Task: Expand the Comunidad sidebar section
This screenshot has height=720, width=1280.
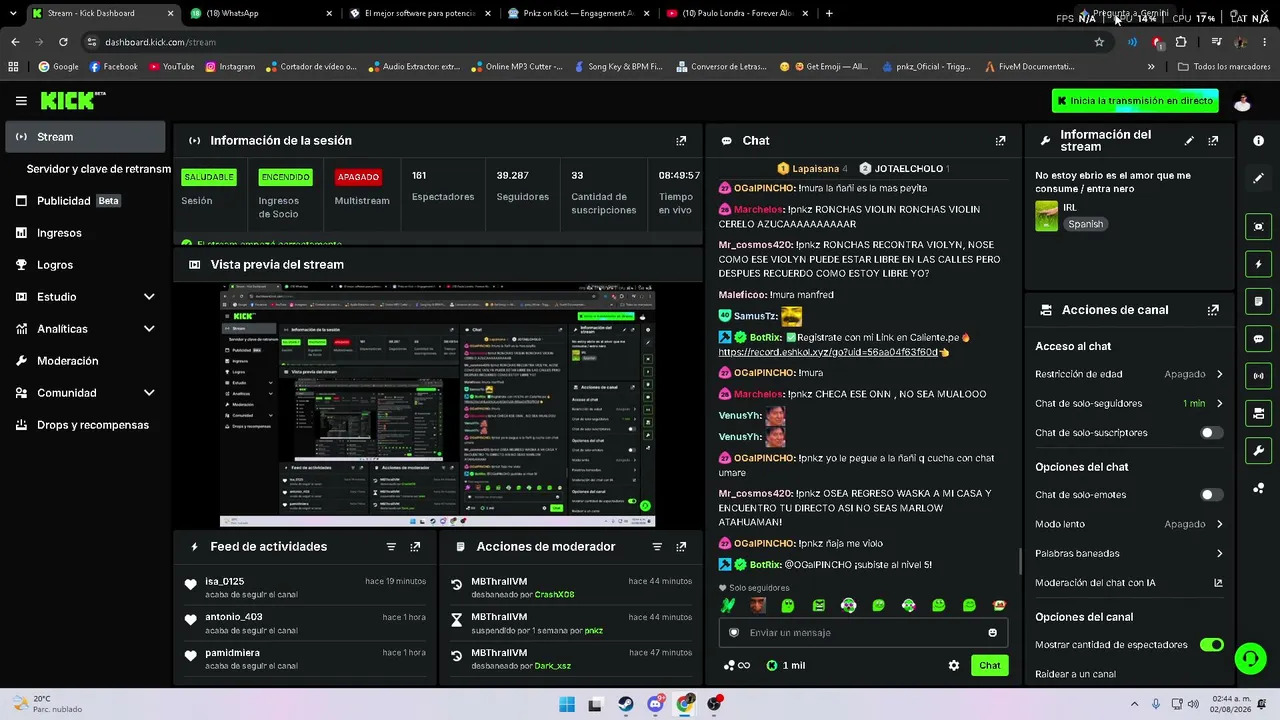Action: pos(85,393)
